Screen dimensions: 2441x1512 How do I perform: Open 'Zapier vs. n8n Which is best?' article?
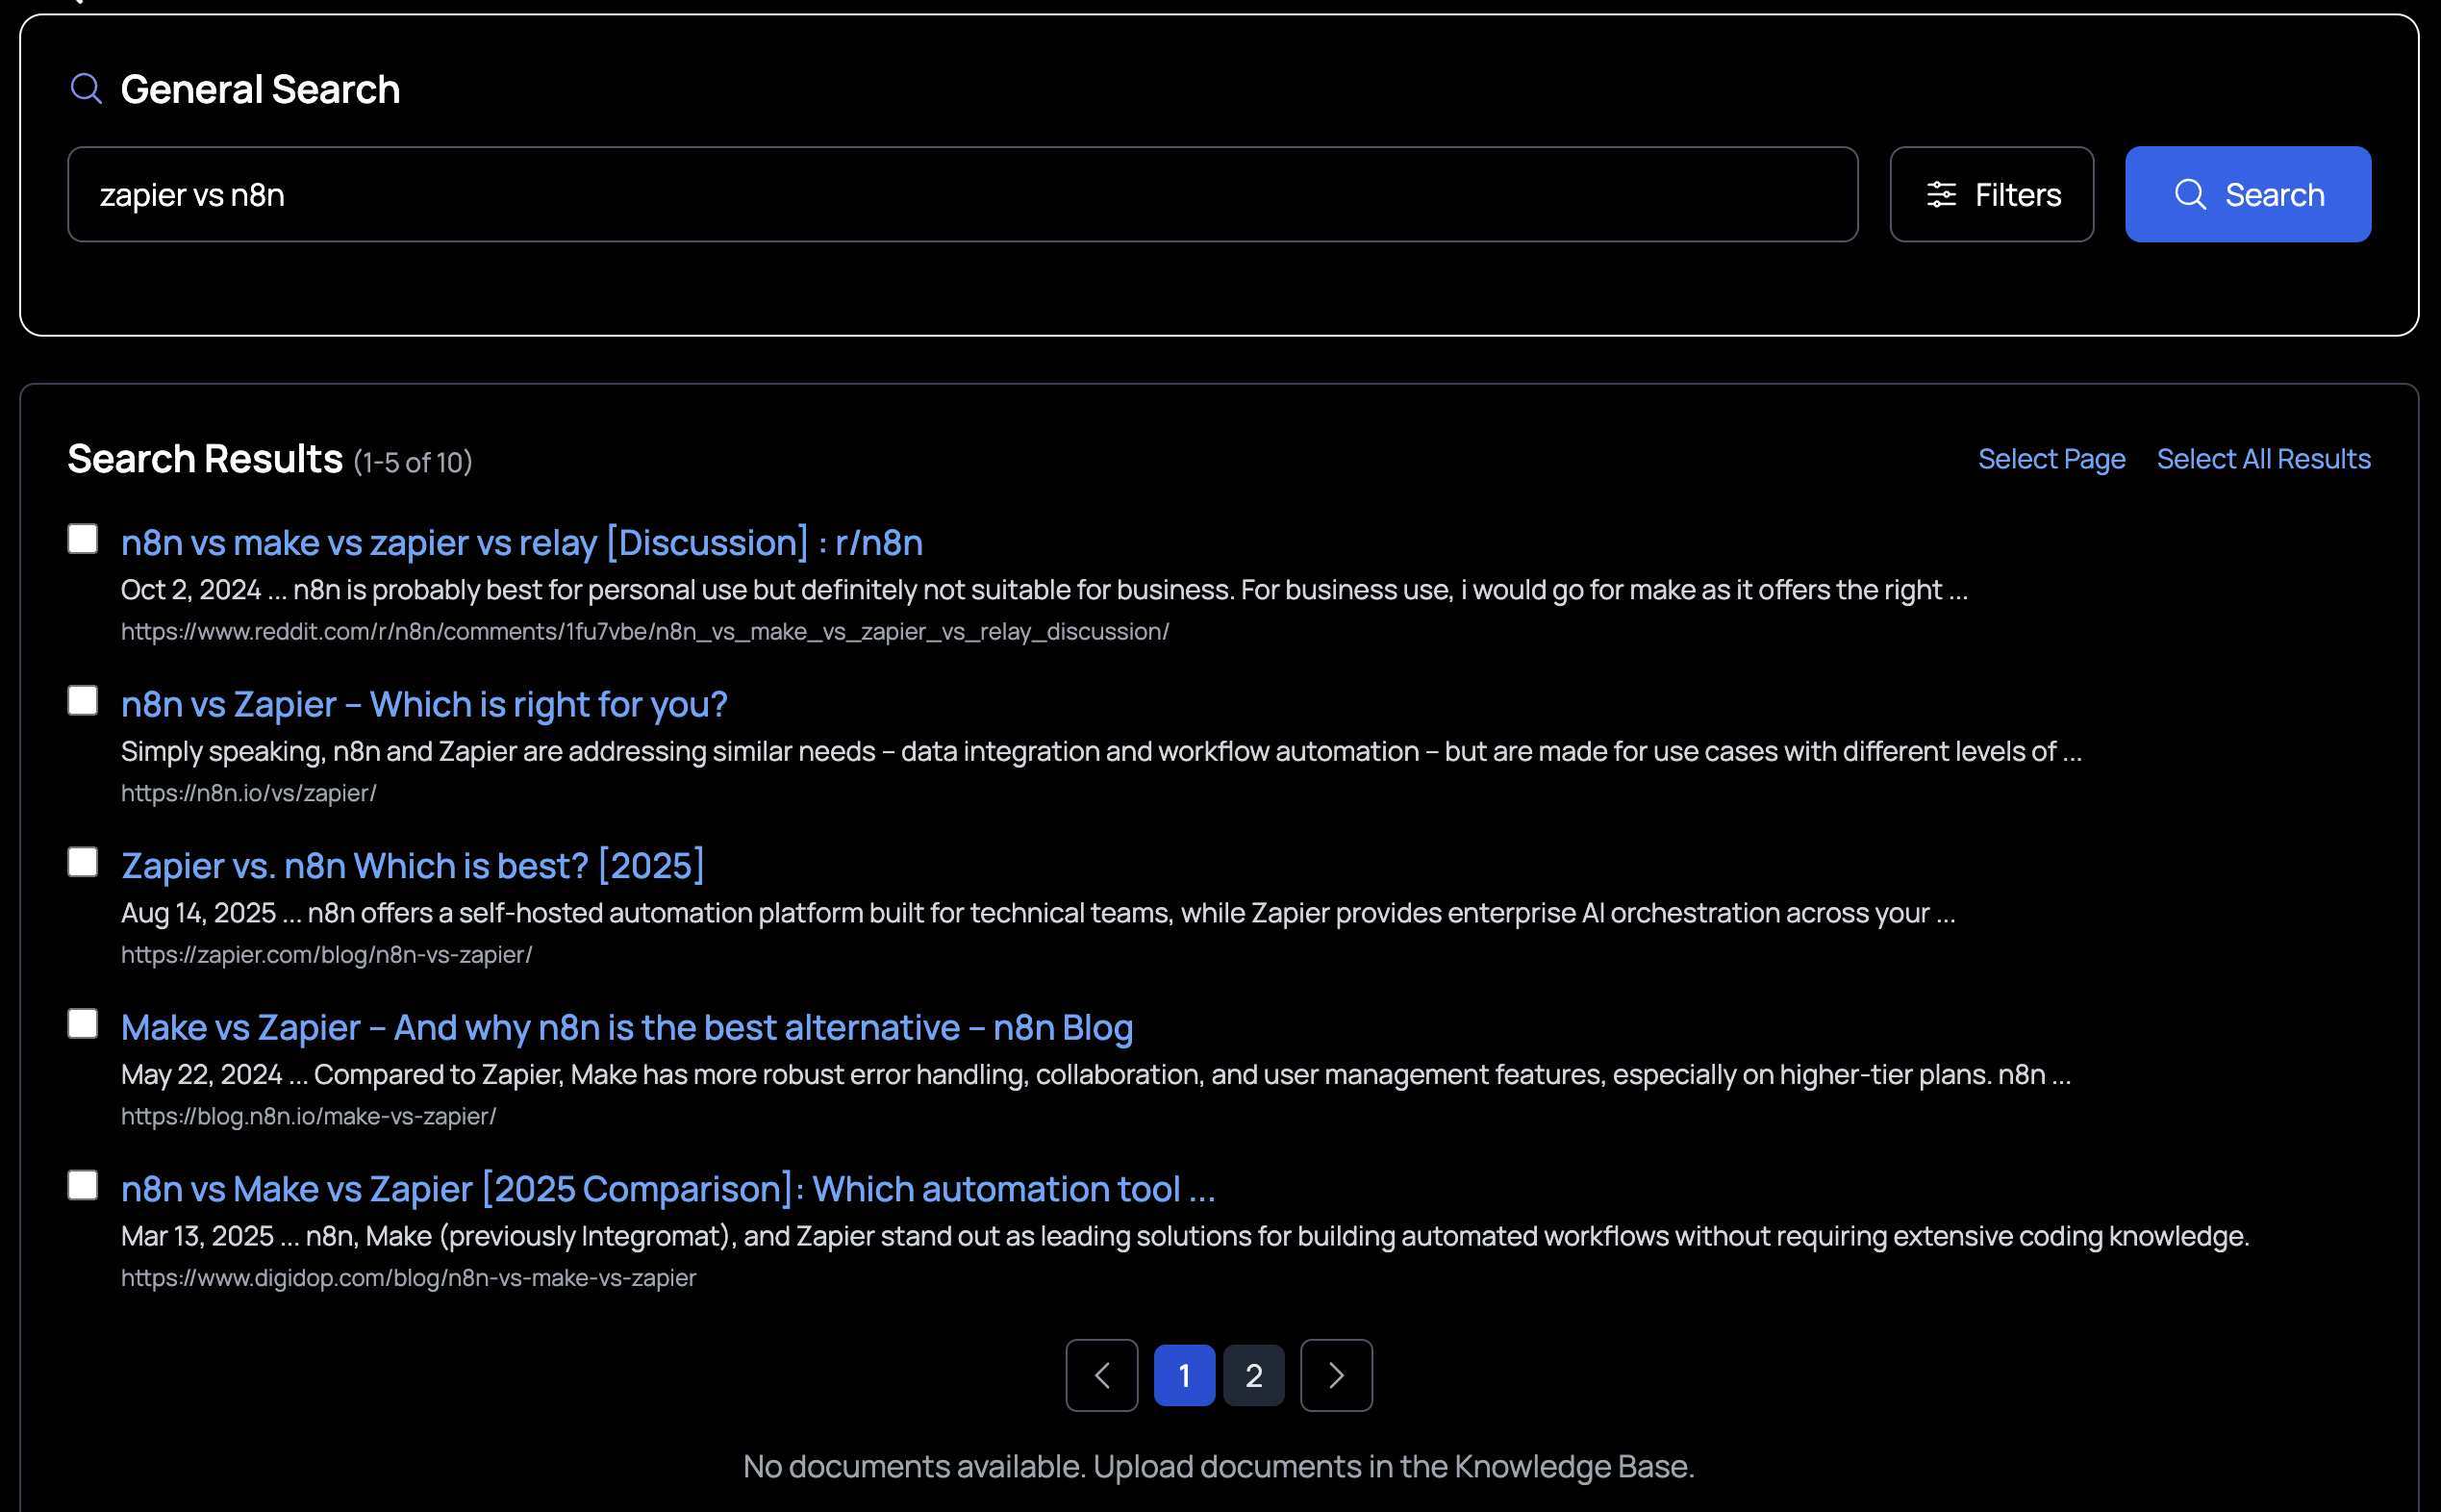click(412, 866)
